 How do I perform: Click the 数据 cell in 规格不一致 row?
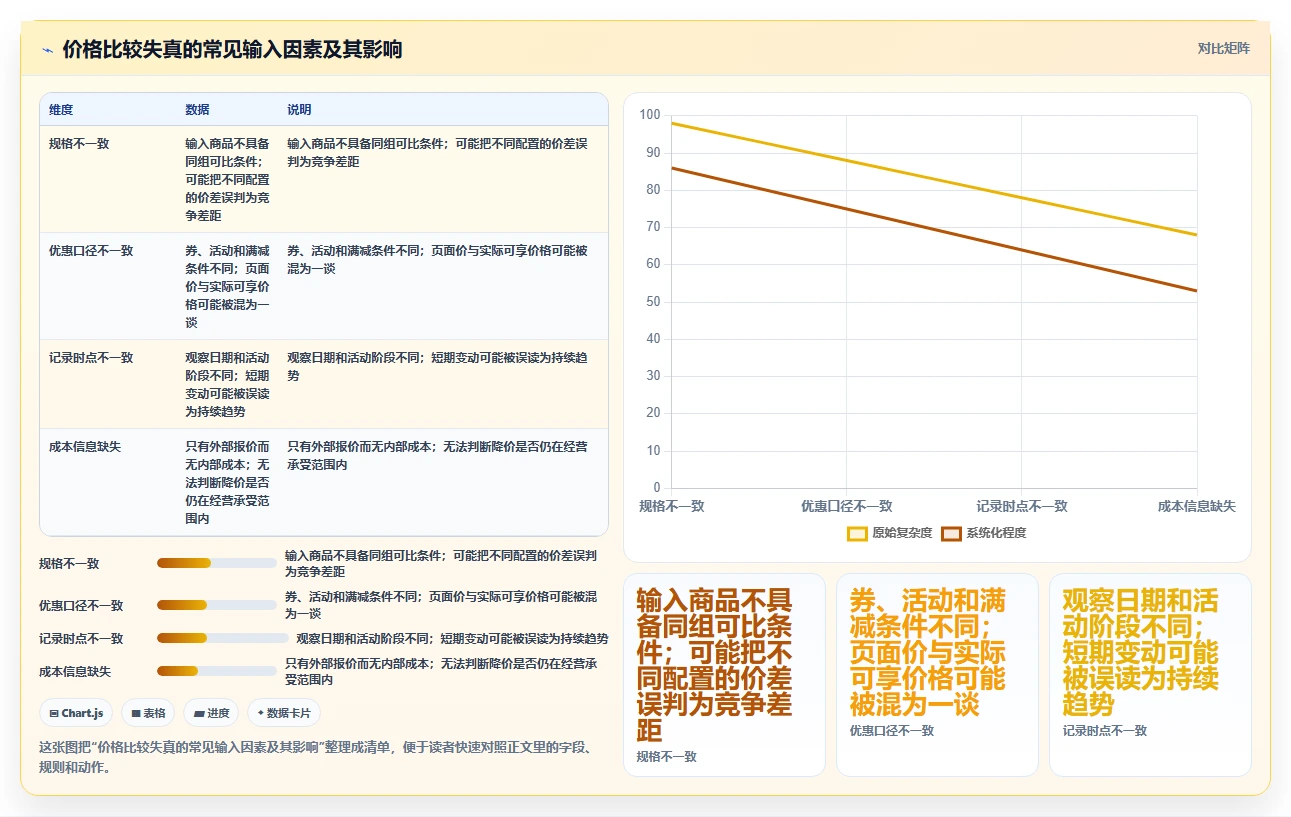click(227, 180)
